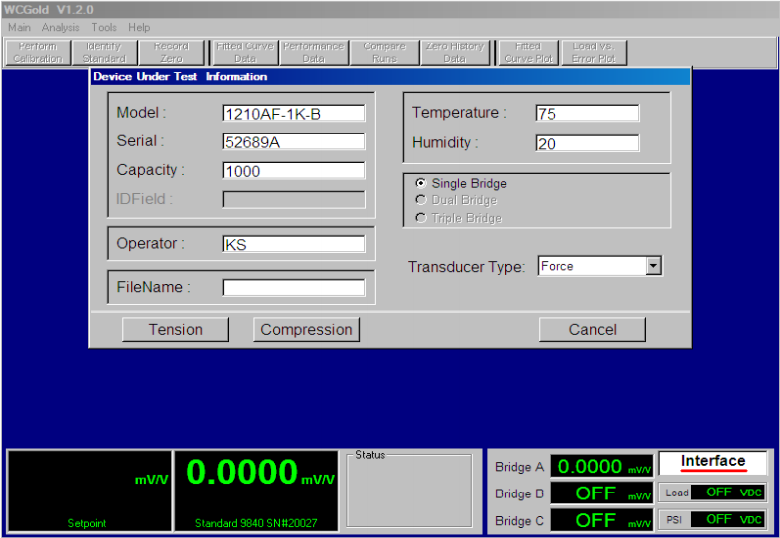Open the Tools menu
780x538 pixels.
(104, 28)
